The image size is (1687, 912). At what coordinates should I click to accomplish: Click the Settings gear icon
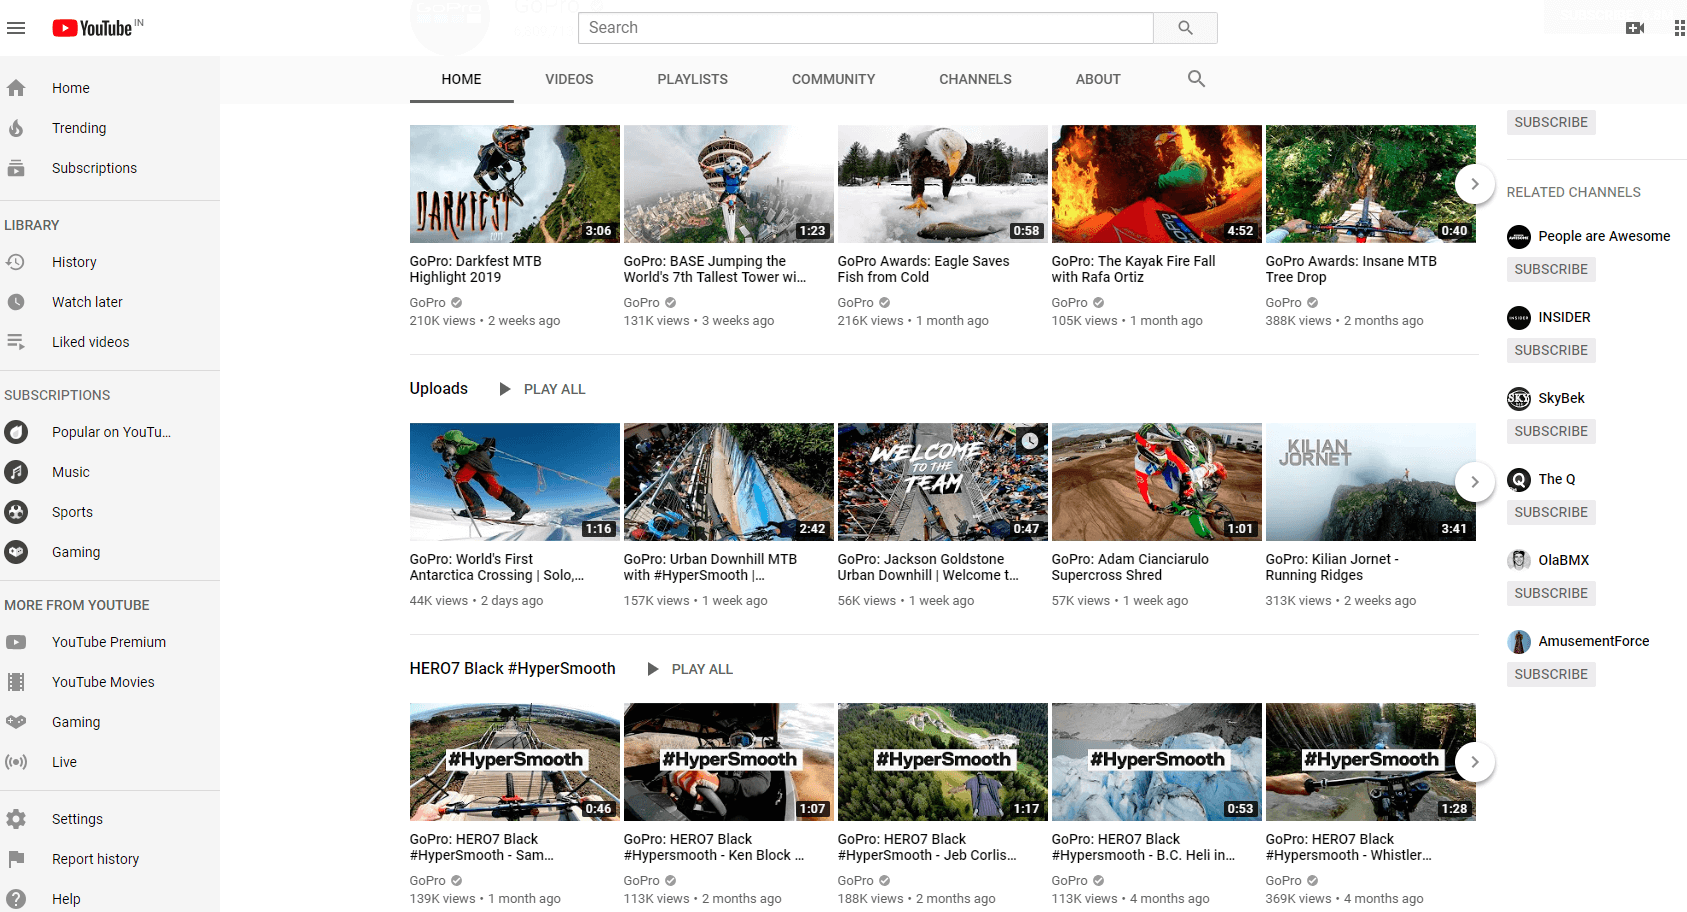click(16, 819)
